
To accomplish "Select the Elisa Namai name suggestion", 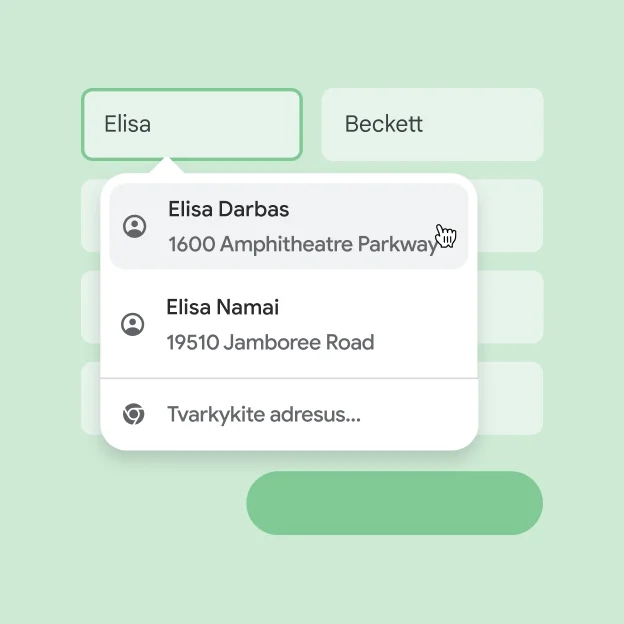I will tap(222, 307).
